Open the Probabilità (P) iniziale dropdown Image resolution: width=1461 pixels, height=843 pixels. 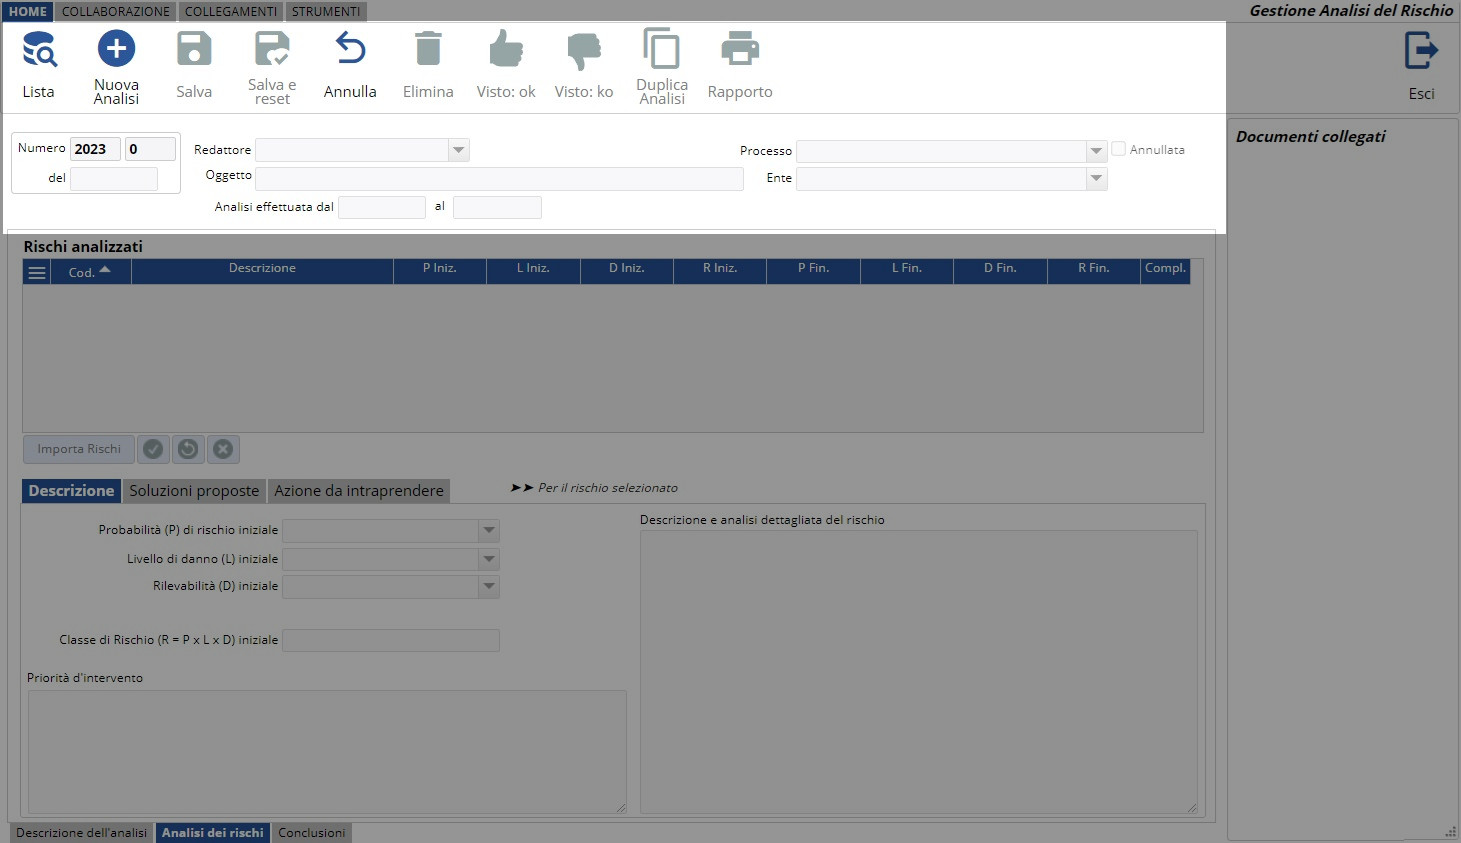point(489,531)
